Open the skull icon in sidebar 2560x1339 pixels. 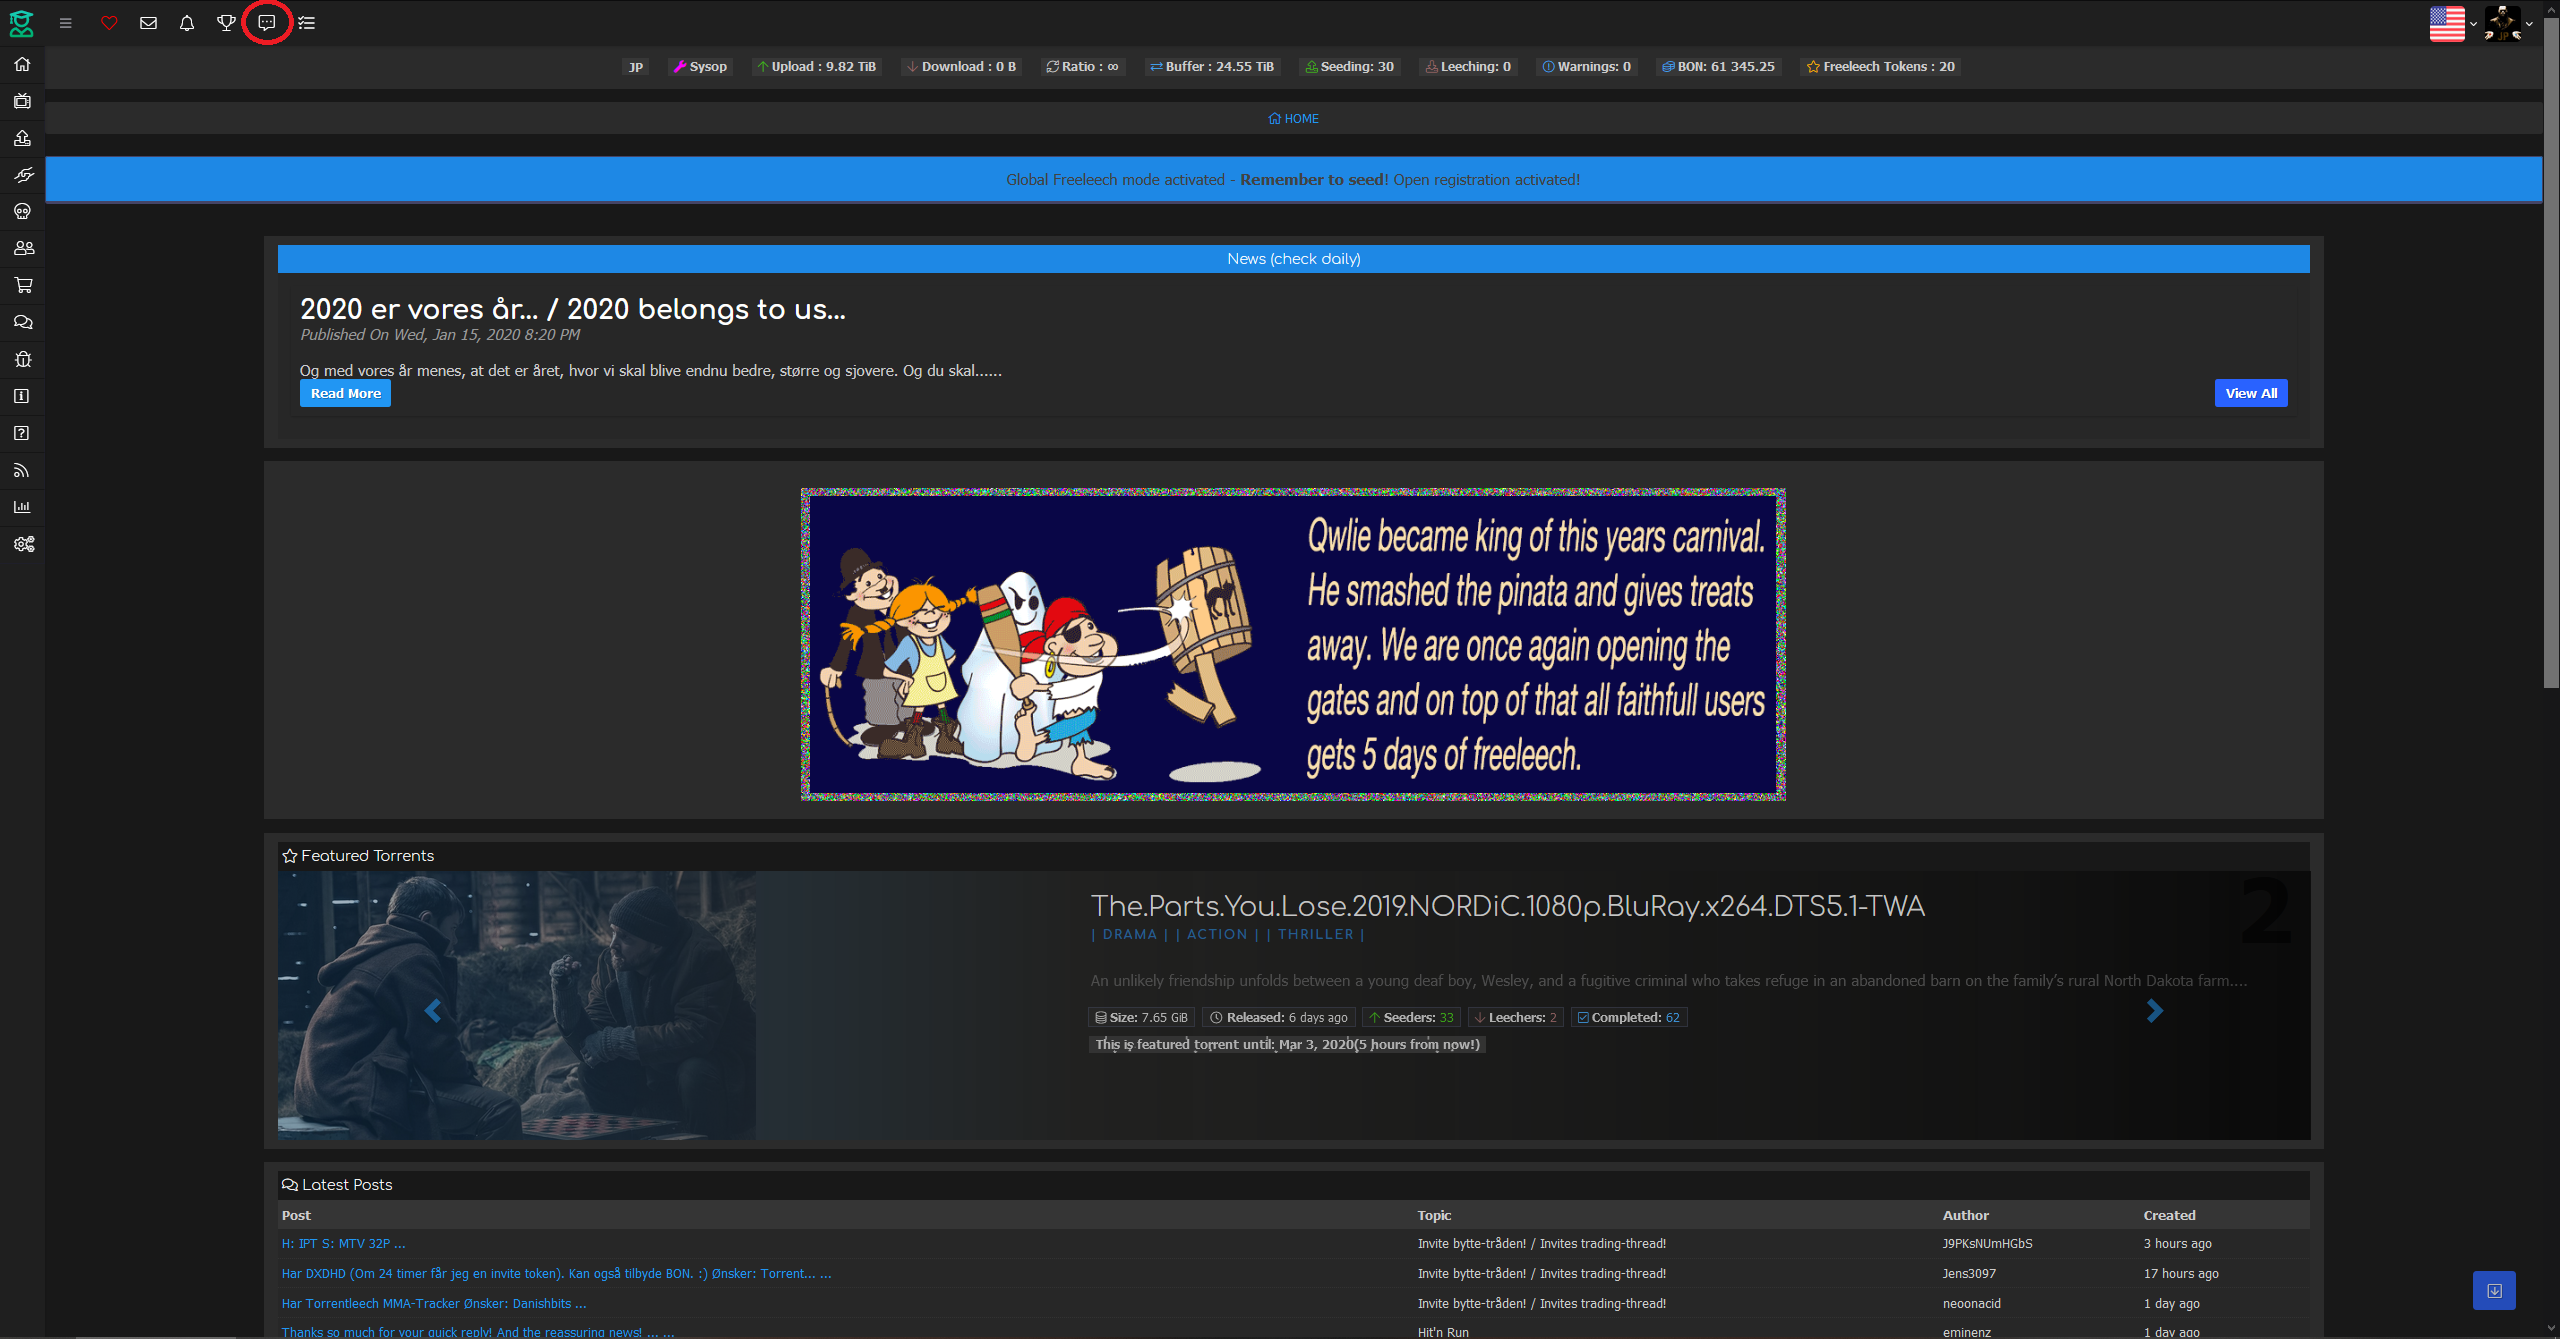click(23, 211)
